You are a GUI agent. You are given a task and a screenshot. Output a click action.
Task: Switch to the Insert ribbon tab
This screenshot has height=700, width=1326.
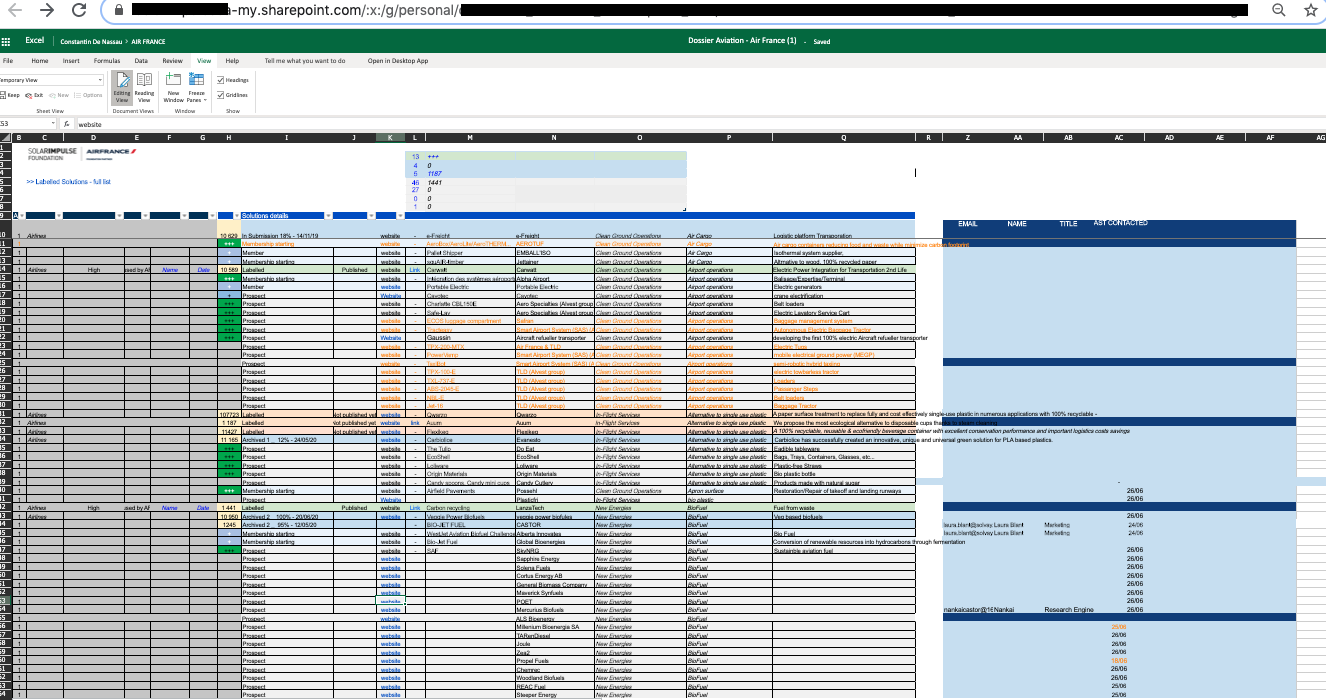pos(71,61)
